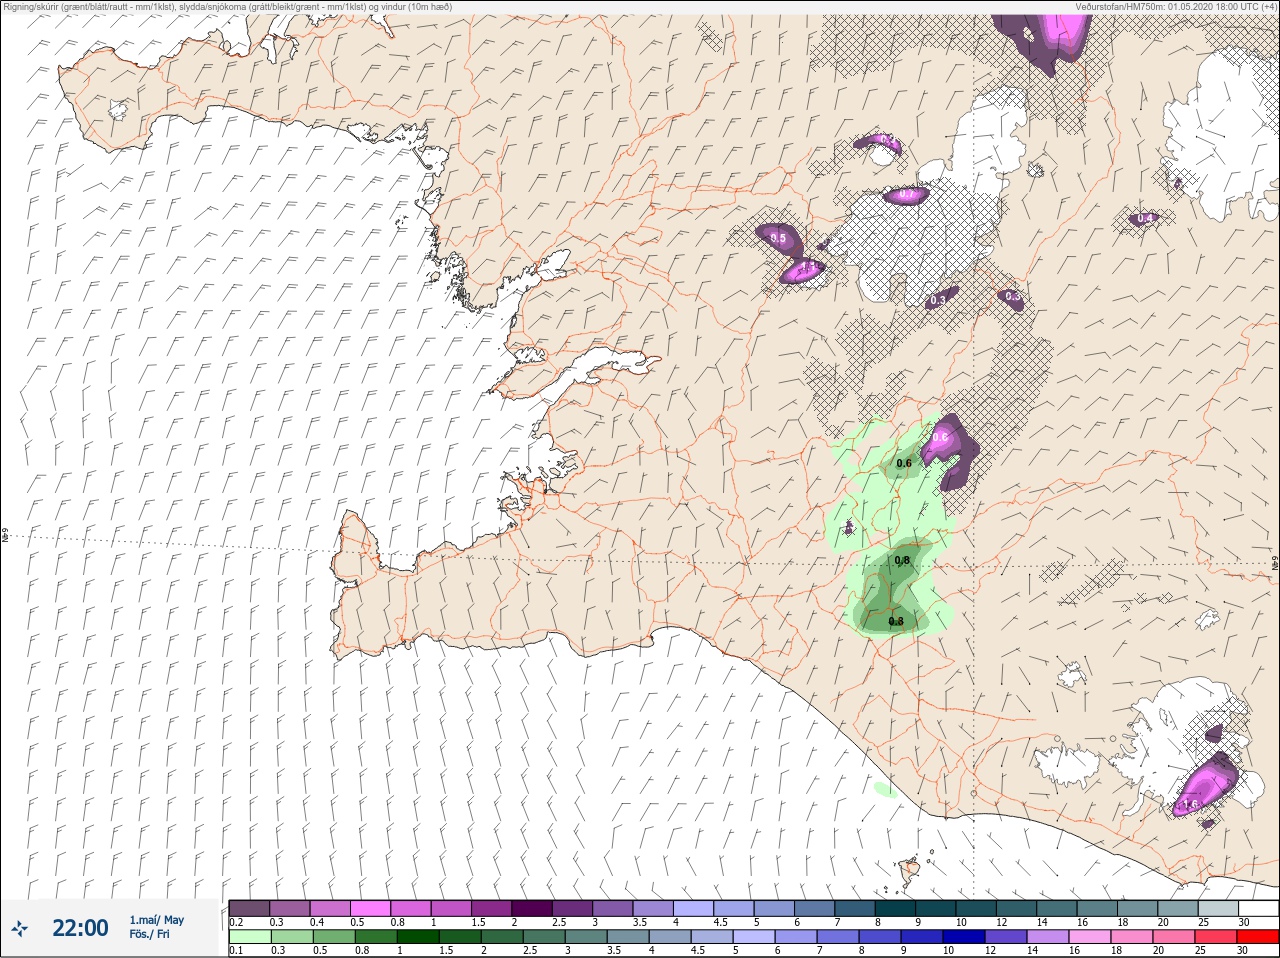
Task: Click the 22:00 forecast time display
Action: tap(80, 928)
